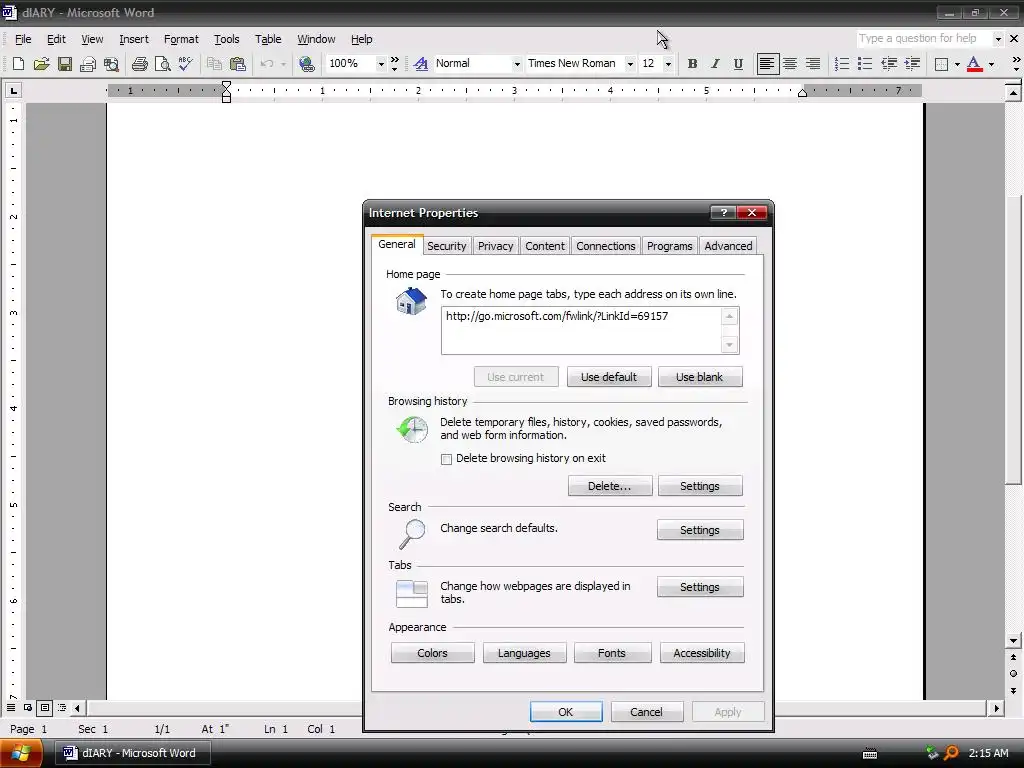Apply bulleted list formatting

coord(865,63)
